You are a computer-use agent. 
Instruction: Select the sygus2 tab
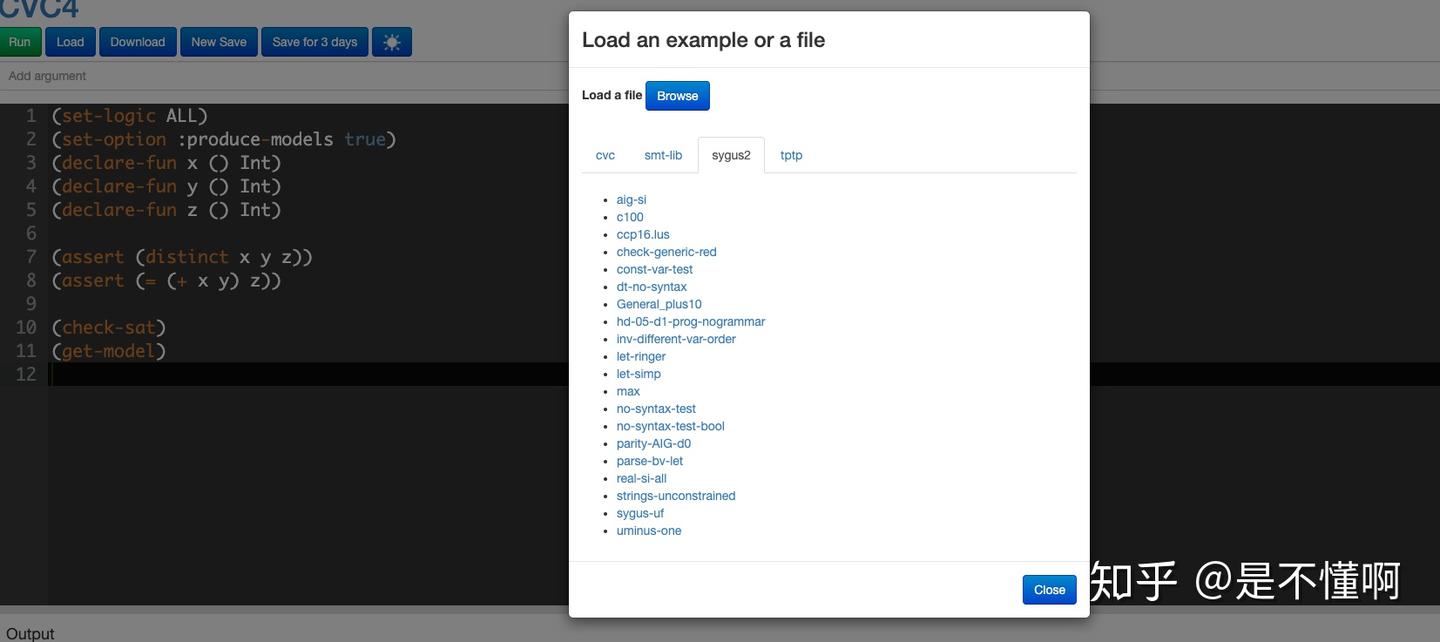pos(731,155)
